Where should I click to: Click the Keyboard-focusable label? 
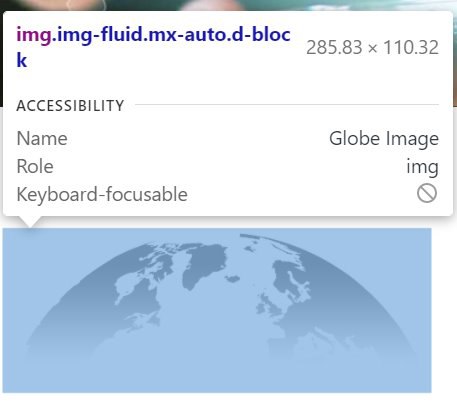102,194
